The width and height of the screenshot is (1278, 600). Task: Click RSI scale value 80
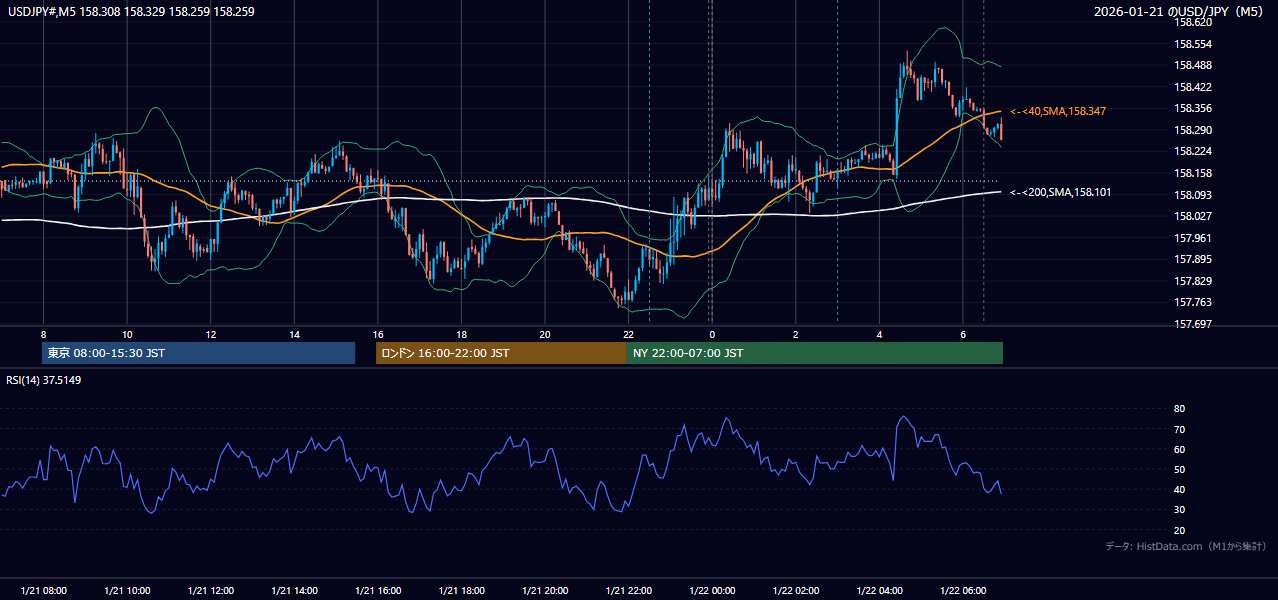1179,409
